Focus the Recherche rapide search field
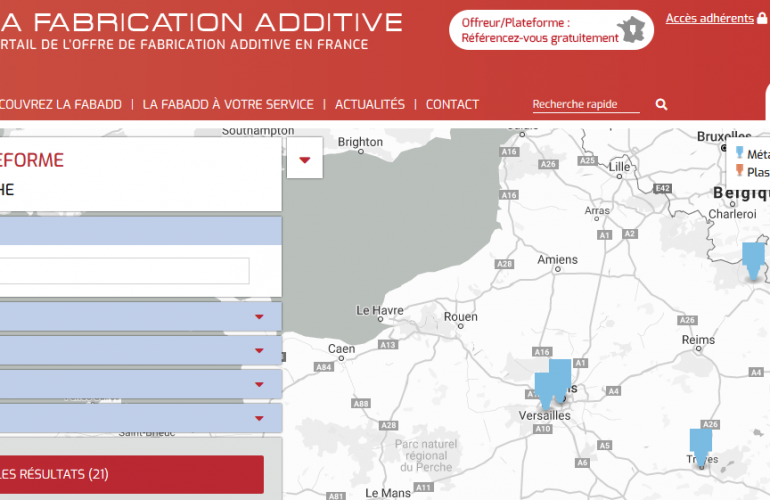770x500 pixels. tap(585, 105)
